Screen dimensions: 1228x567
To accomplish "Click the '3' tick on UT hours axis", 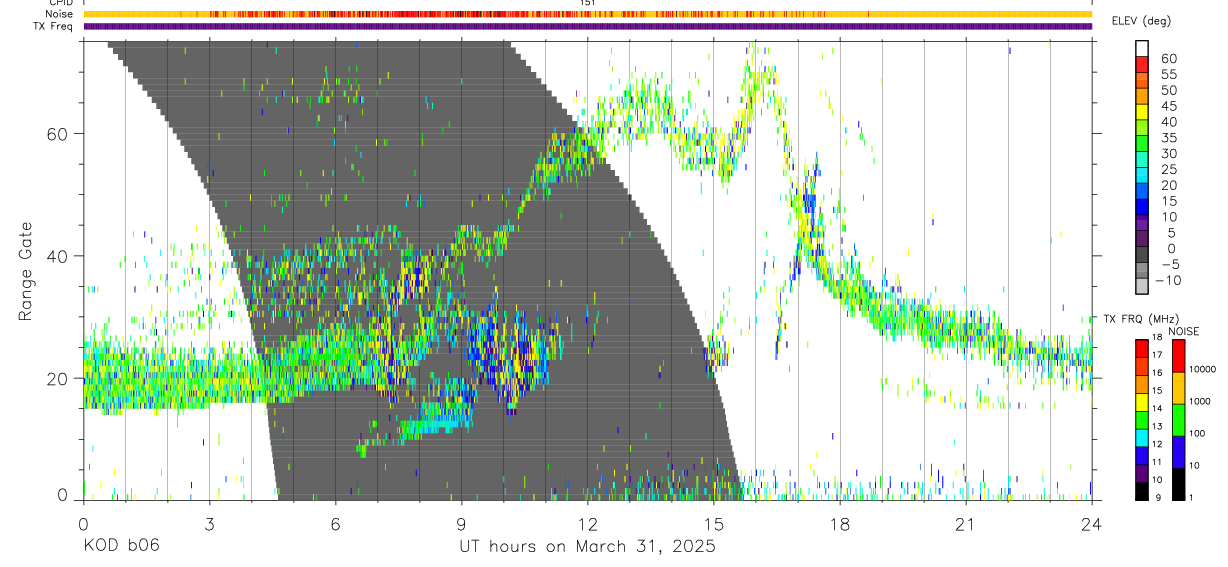I will pyautogui.click(x=209, y=524).
